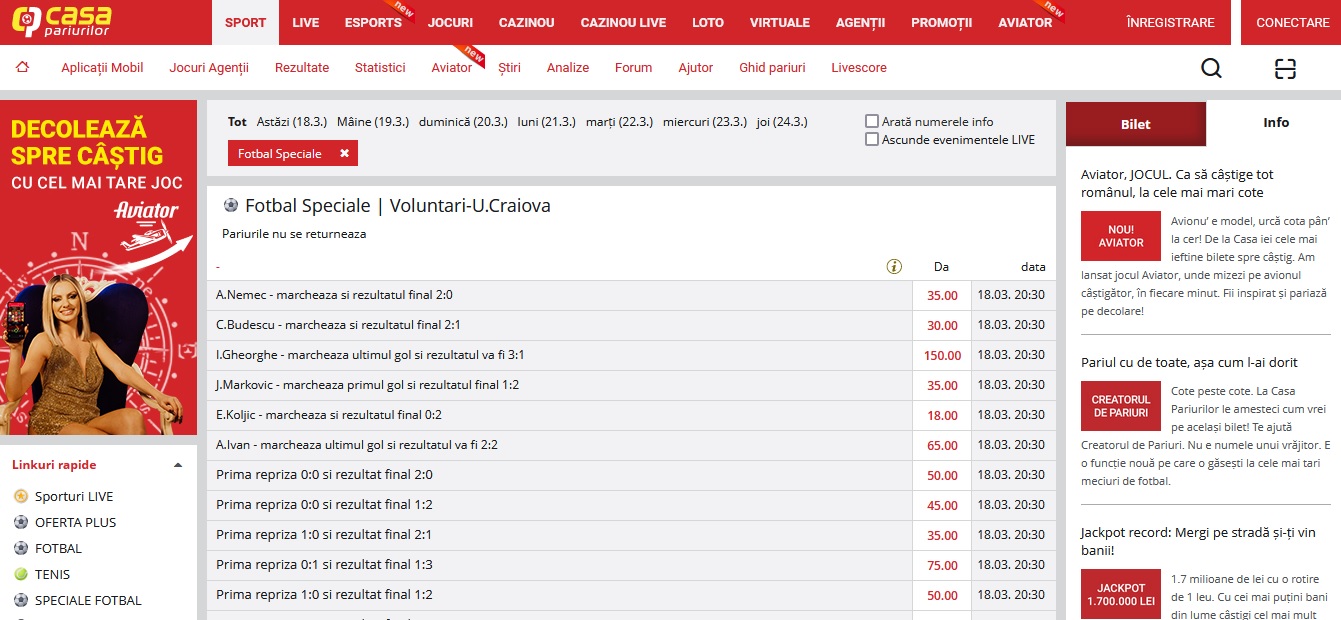This screenshot has width=1341, height=620.
Task: Select odds 18.00 for E.Koljic 0:2
Action: pyautogui.click(x=942, y=415)
